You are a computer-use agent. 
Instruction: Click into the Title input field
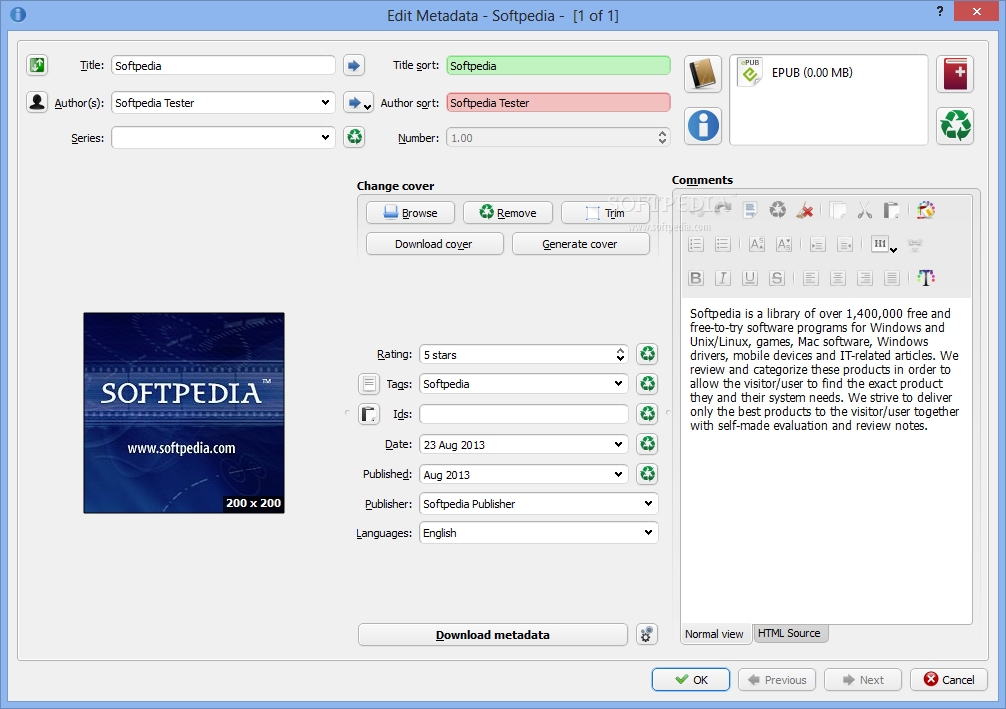223,65
